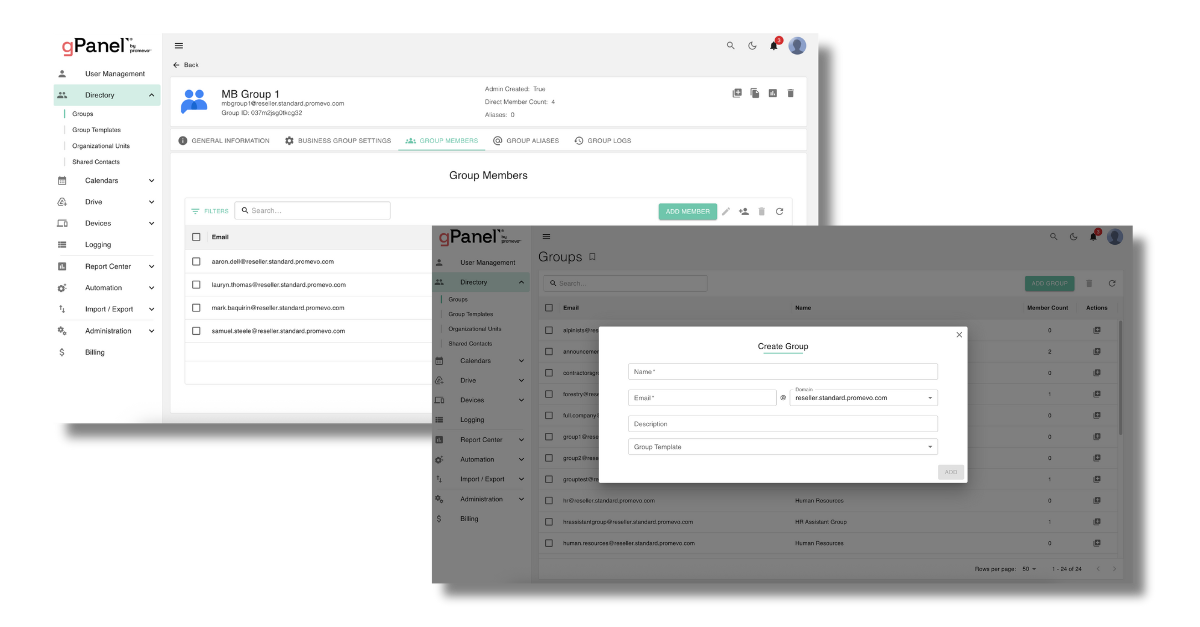Refresh the Groups list in Groups window

click(1111, 284)
